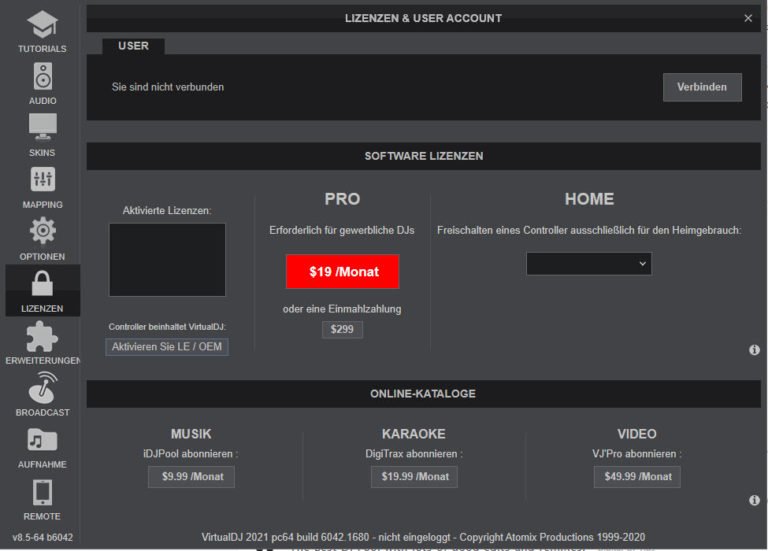Subscribe to VJ'Pro for $49.99 /Monat
Screen dimensions: 768x551
pos(637,477)
